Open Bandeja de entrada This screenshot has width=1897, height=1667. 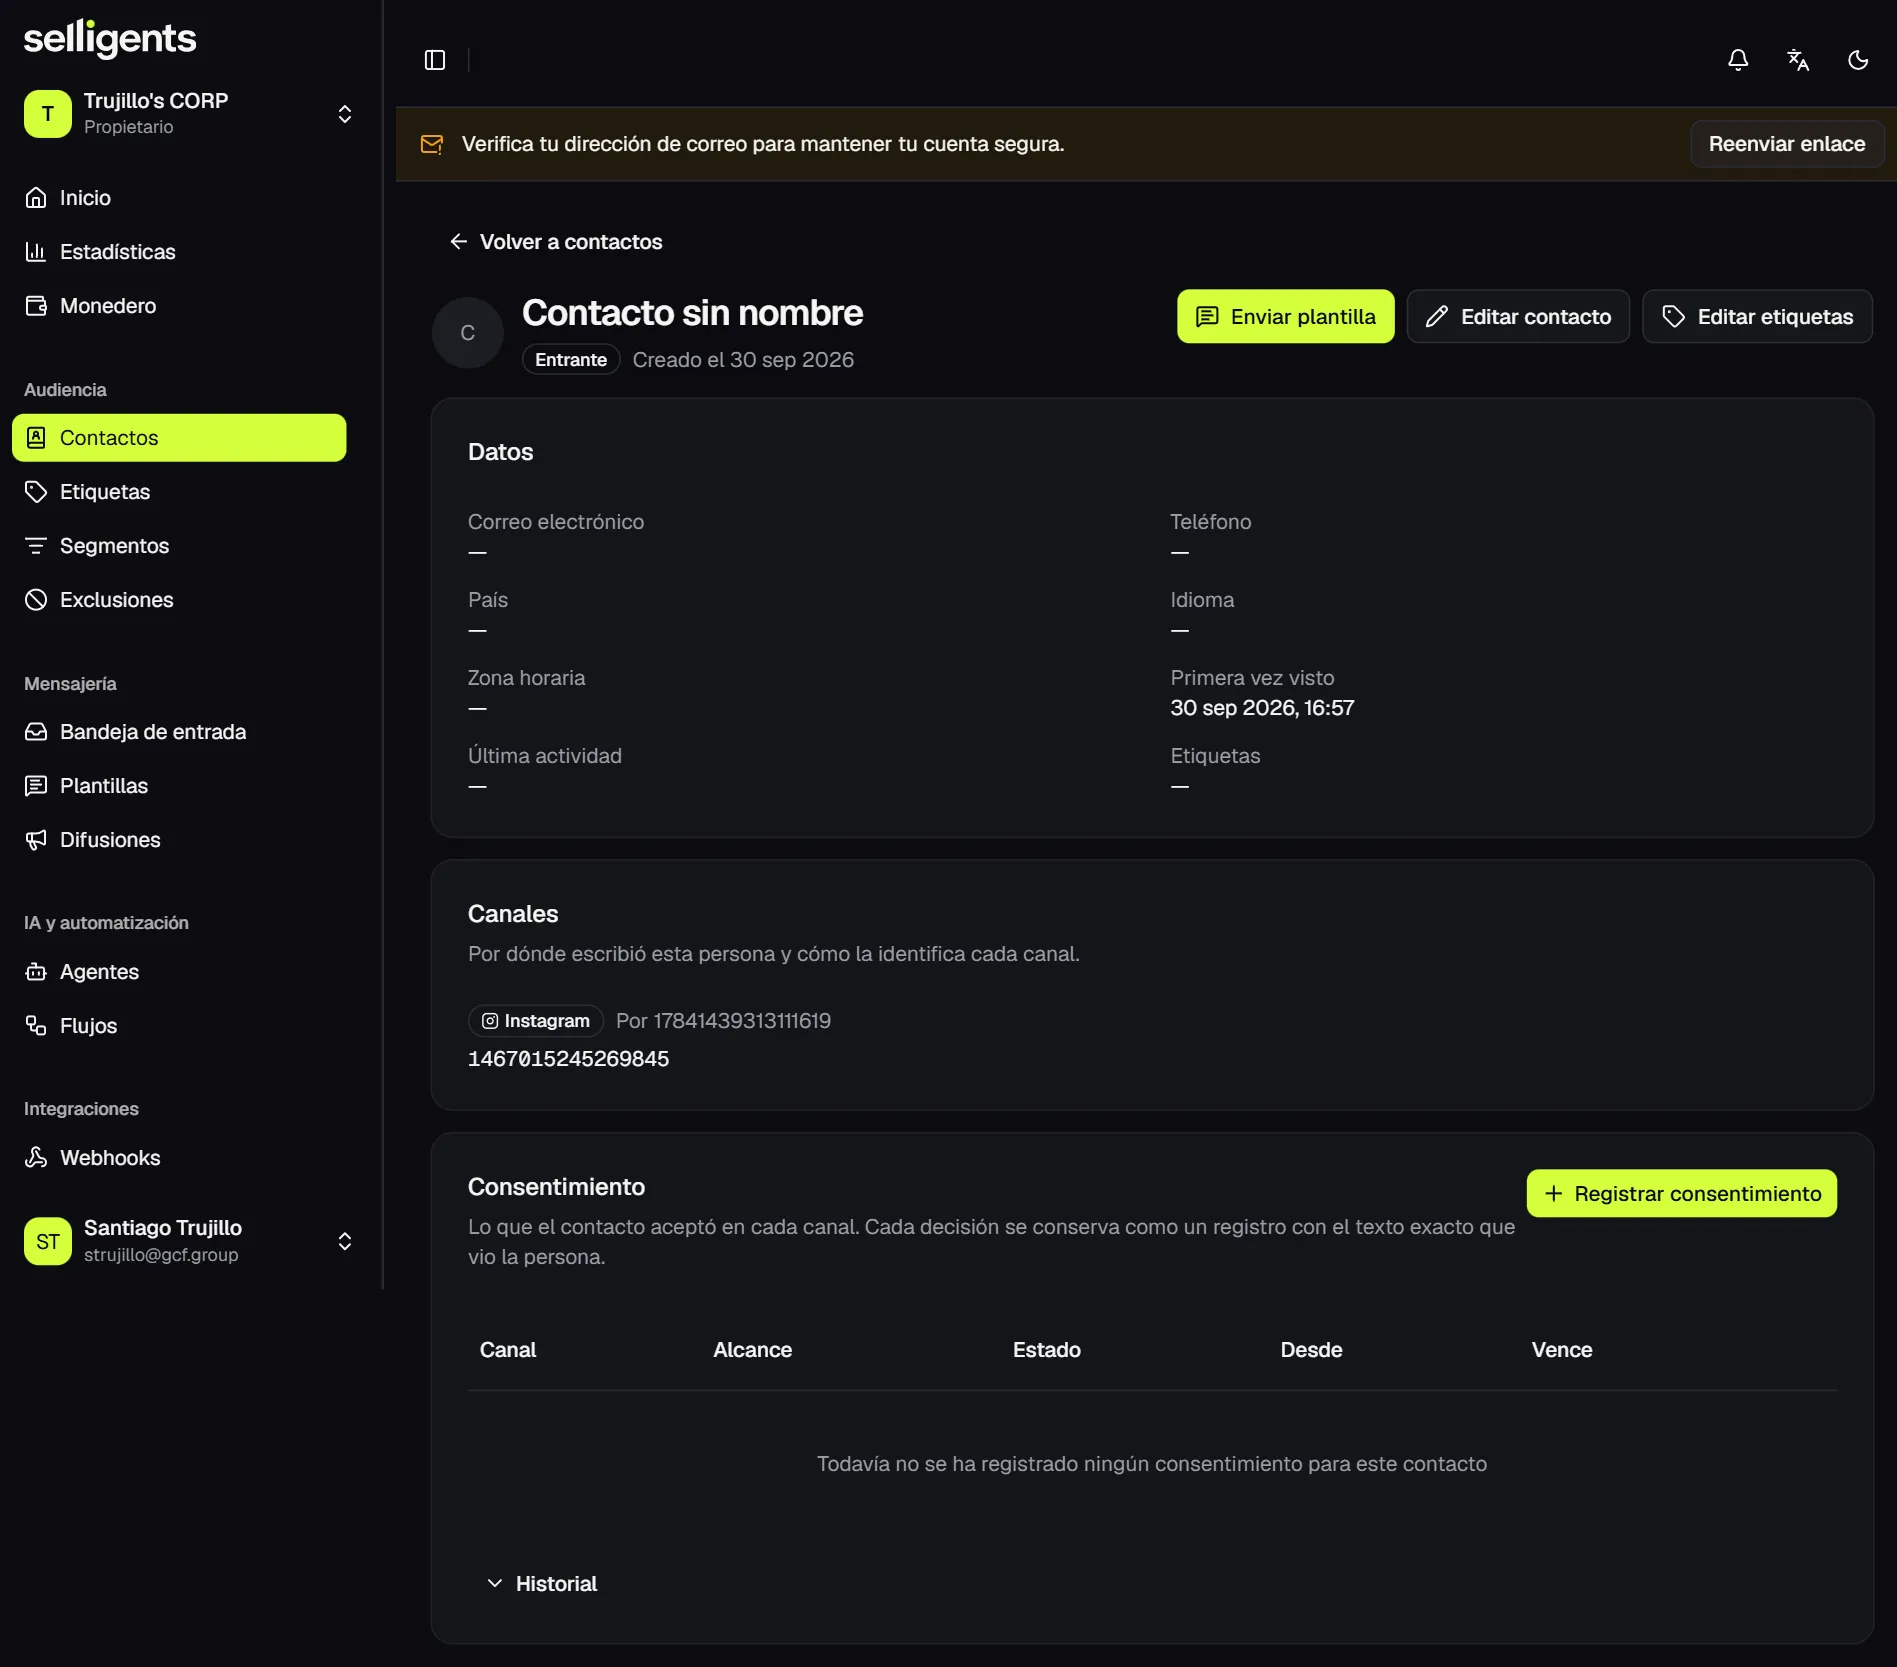coord(180,732)
